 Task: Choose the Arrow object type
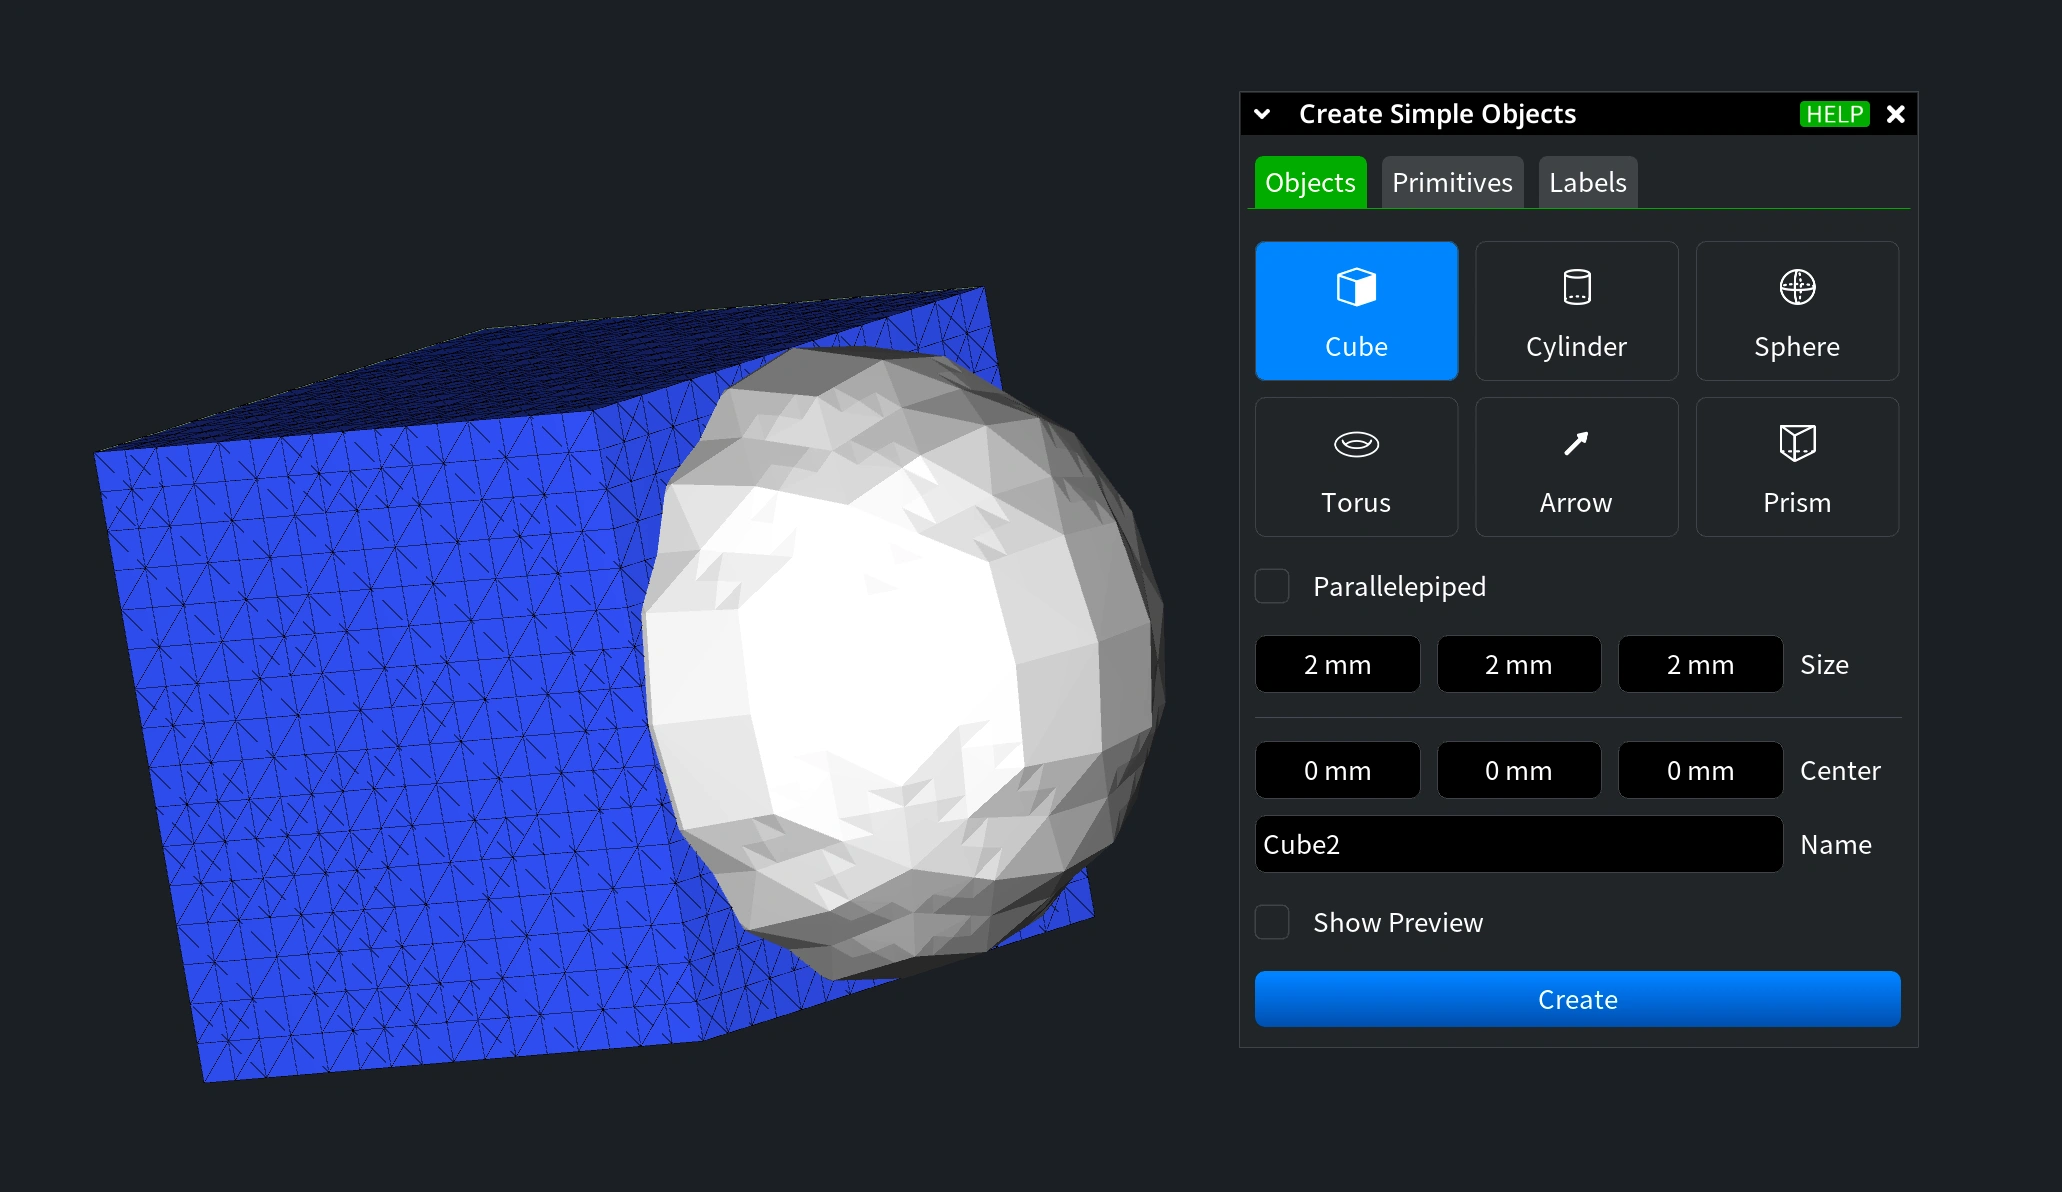1576,467
